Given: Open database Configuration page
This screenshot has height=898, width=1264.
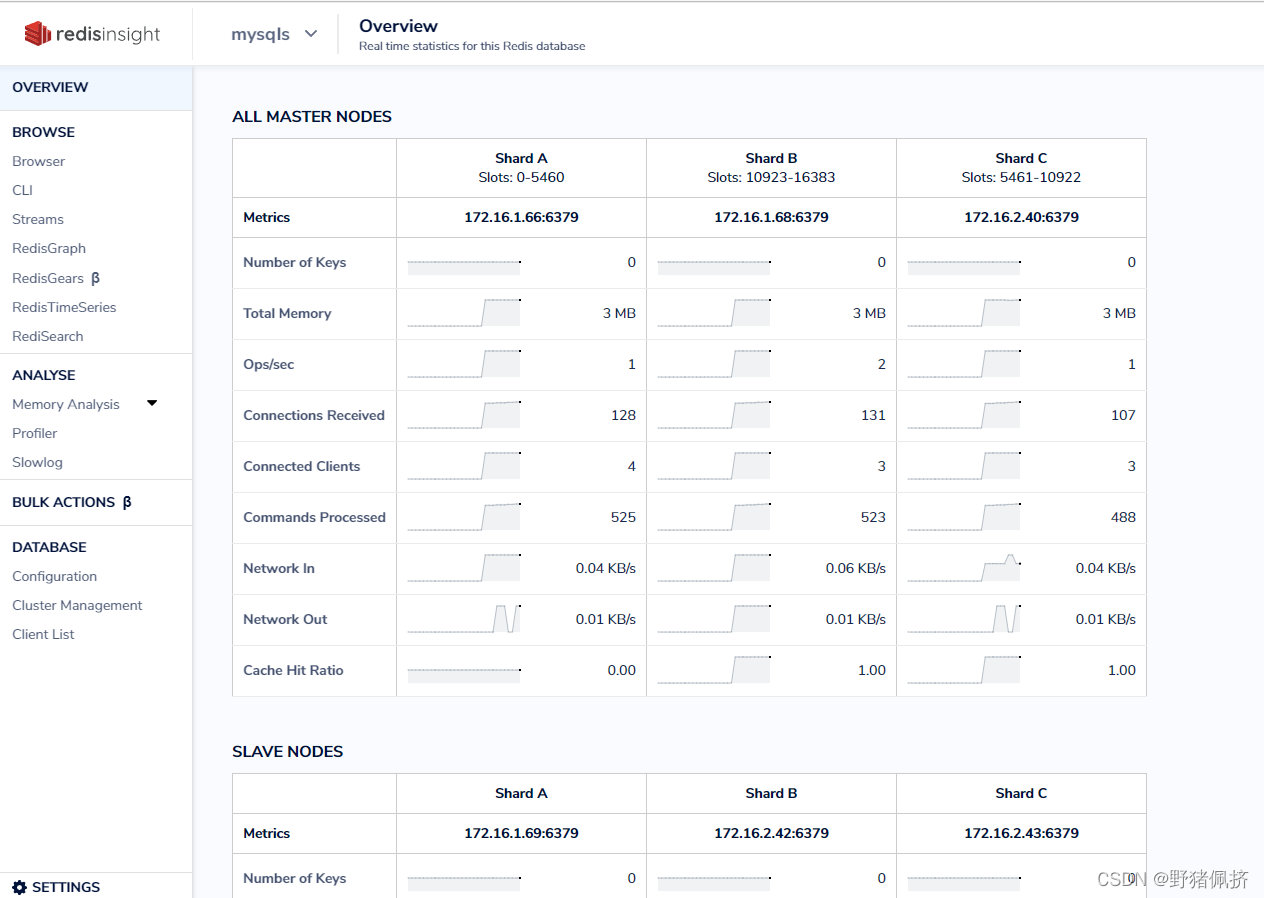Looking at the screenshot, I should point(54,576).
